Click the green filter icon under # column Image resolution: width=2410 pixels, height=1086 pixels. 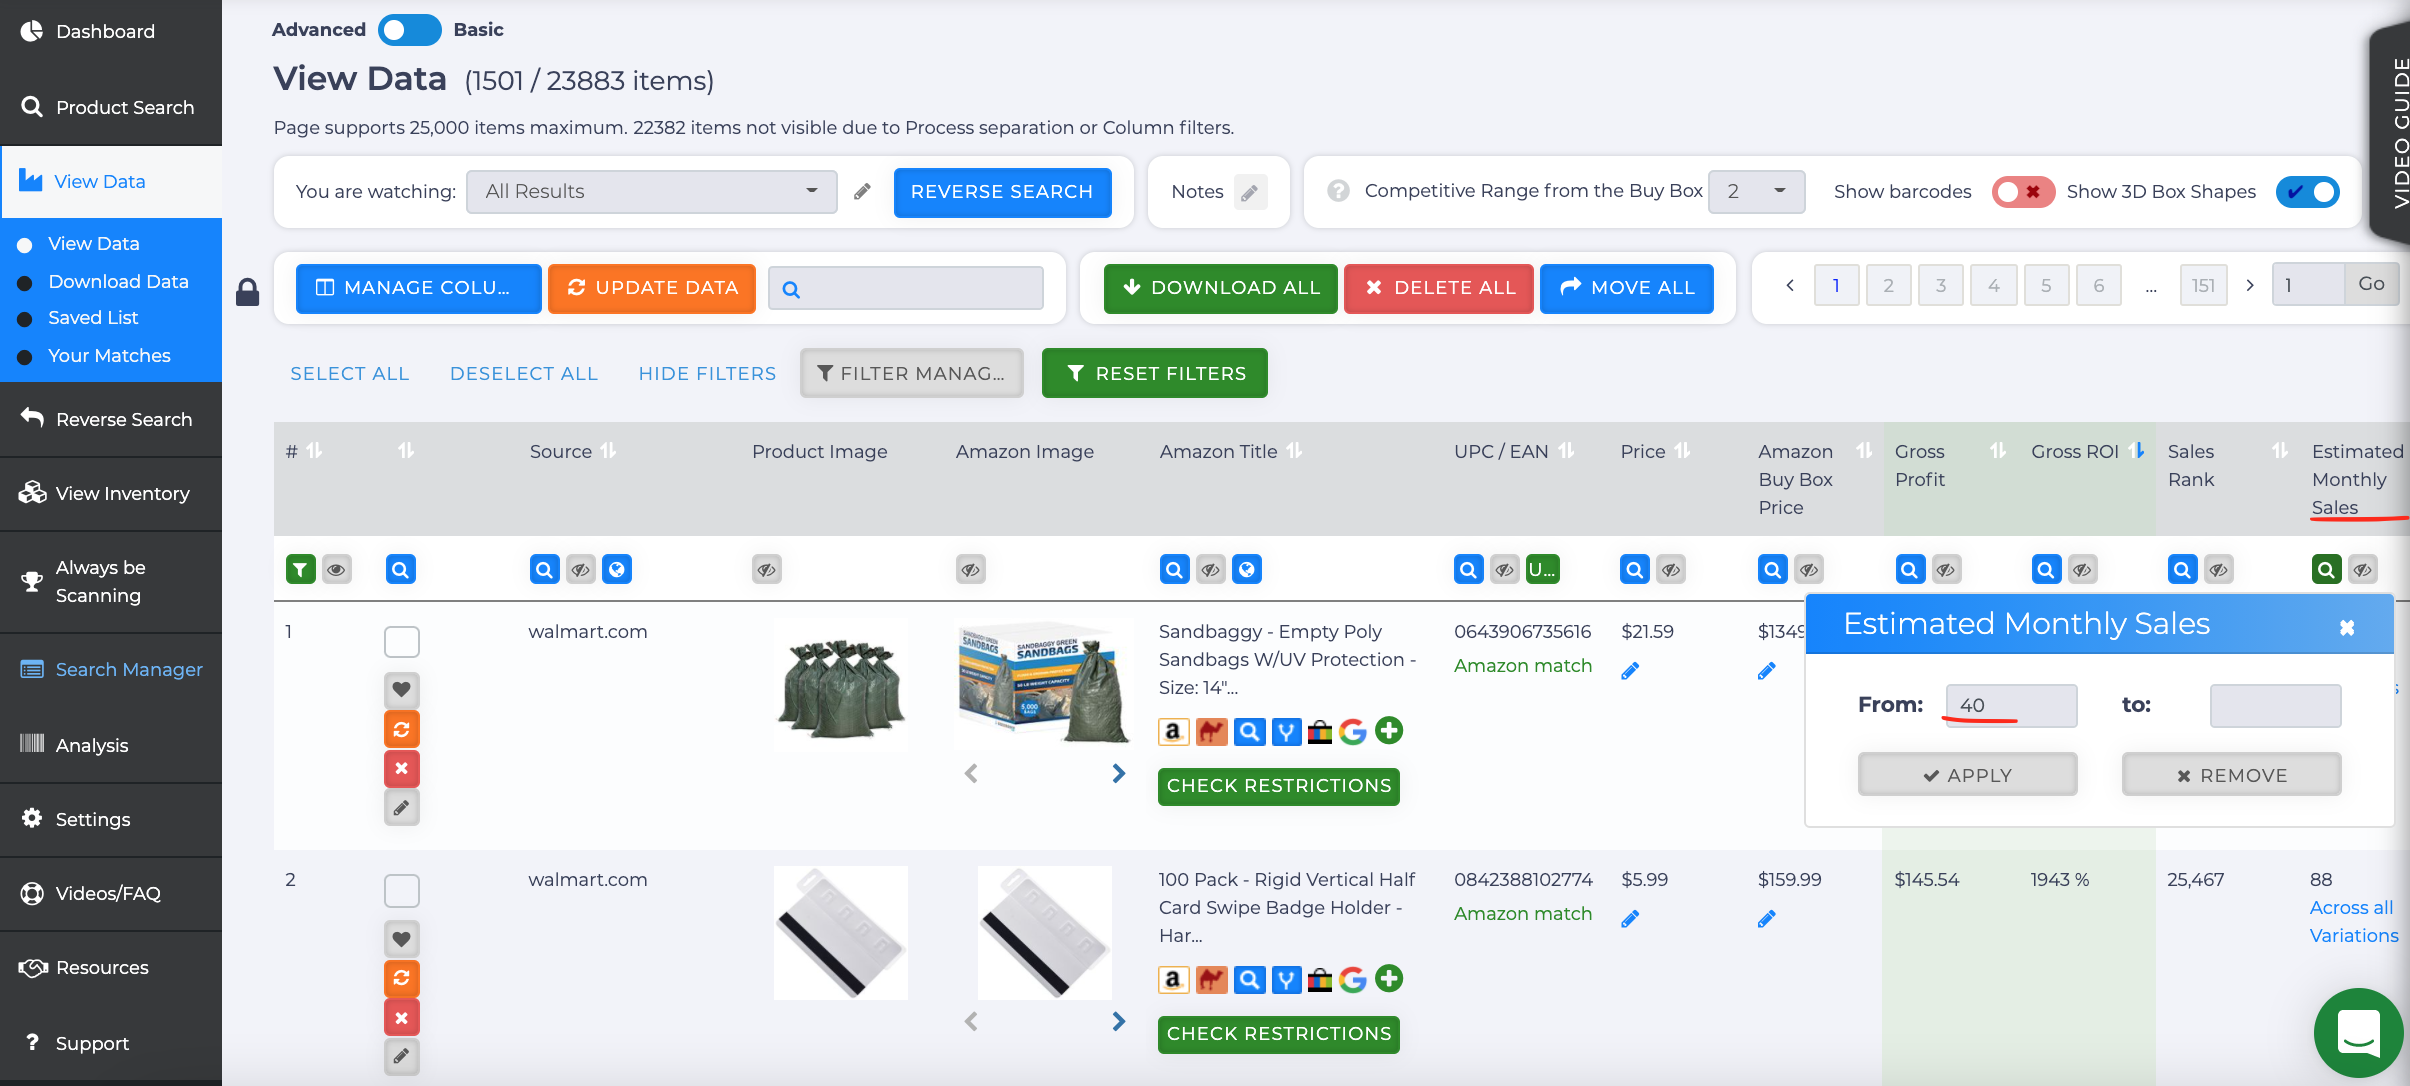[x=300, y=569]
